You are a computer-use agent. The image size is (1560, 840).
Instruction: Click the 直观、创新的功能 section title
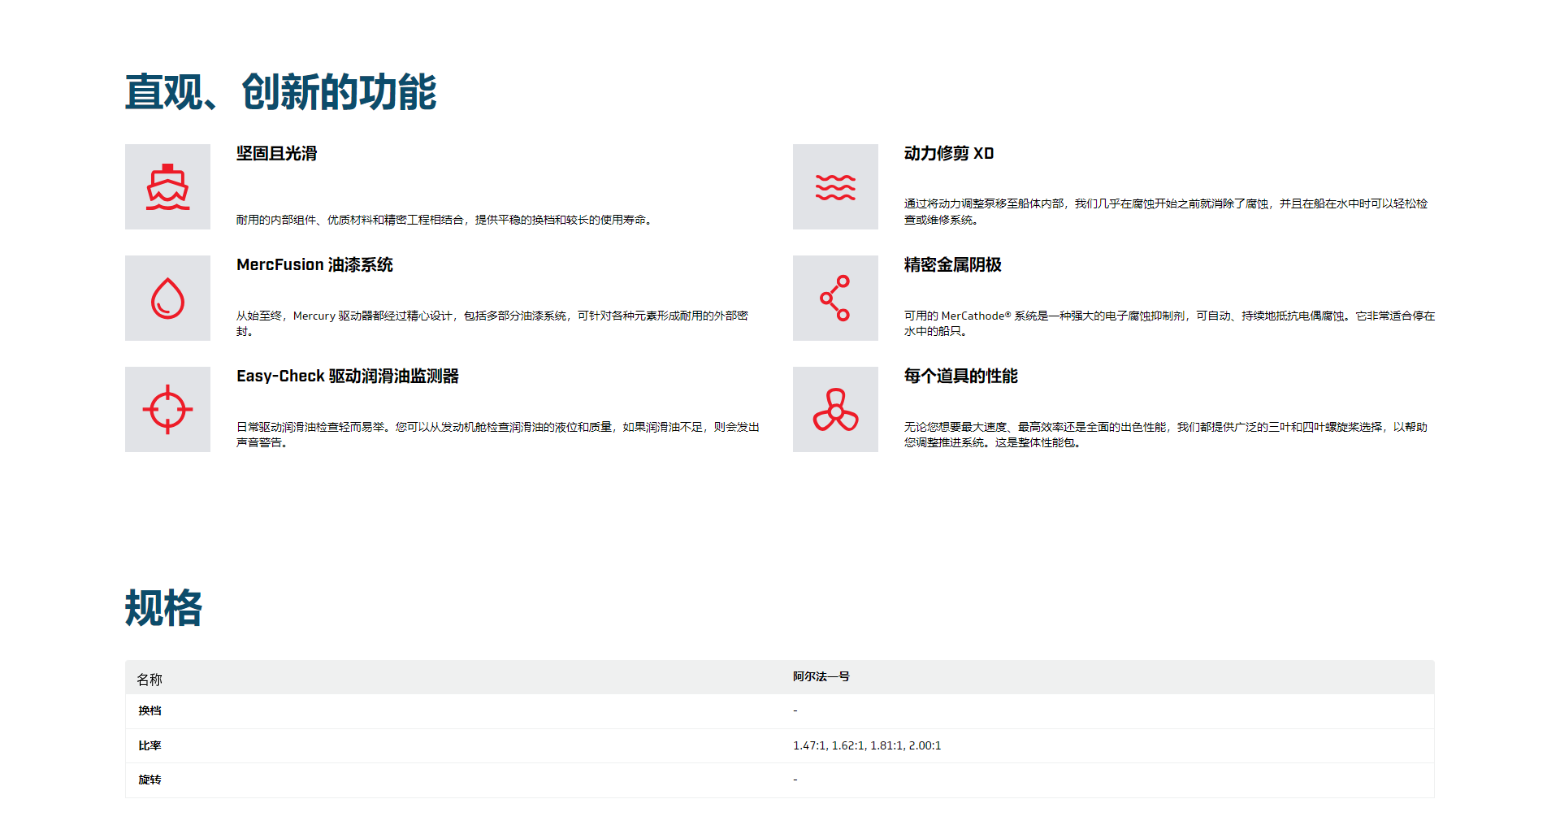[x=280, y=92]
